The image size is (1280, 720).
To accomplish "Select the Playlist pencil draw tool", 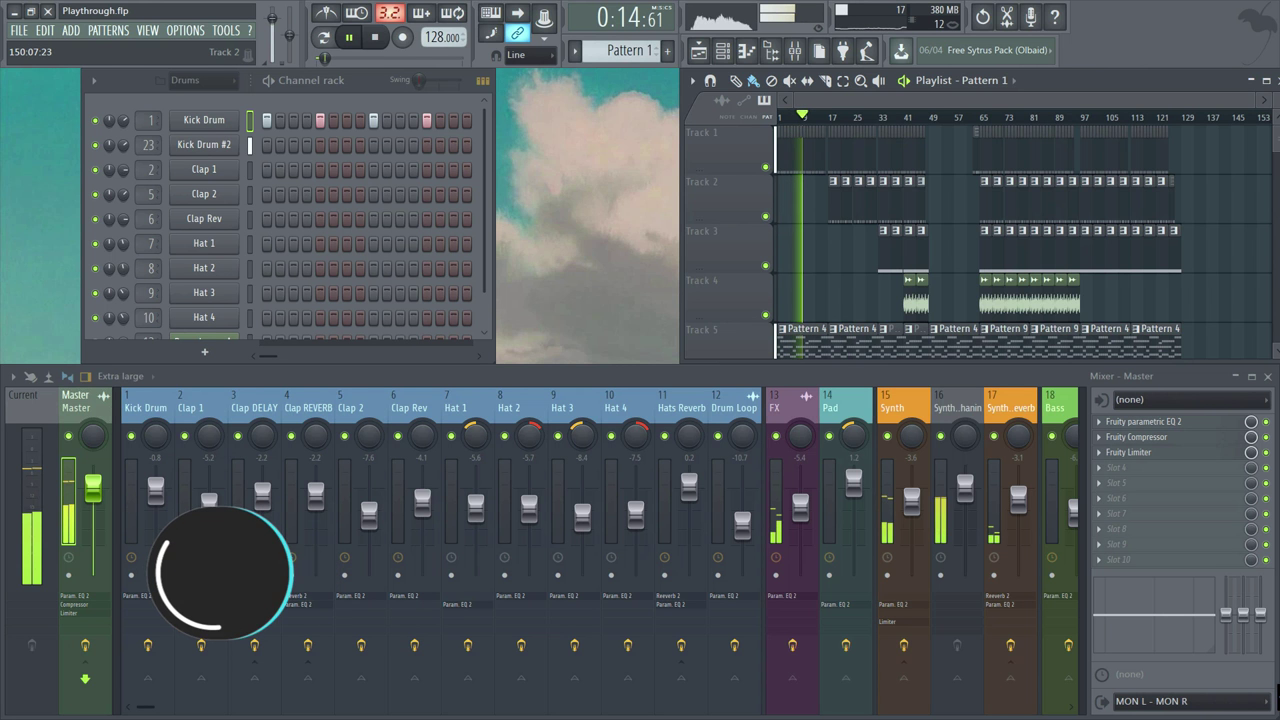I will point(736,82).
